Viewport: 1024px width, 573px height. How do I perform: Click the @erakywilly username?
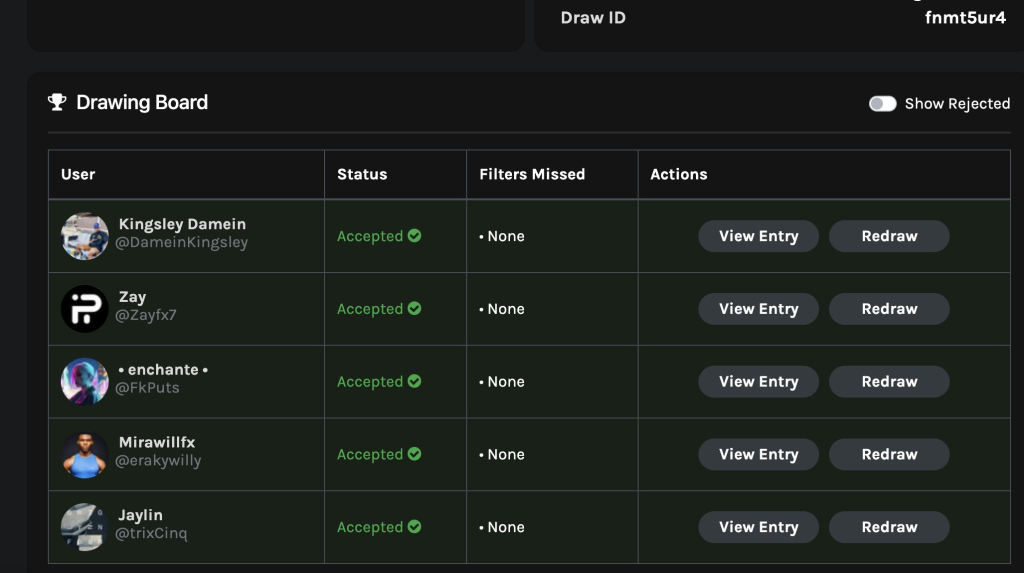tap(159, 461)
